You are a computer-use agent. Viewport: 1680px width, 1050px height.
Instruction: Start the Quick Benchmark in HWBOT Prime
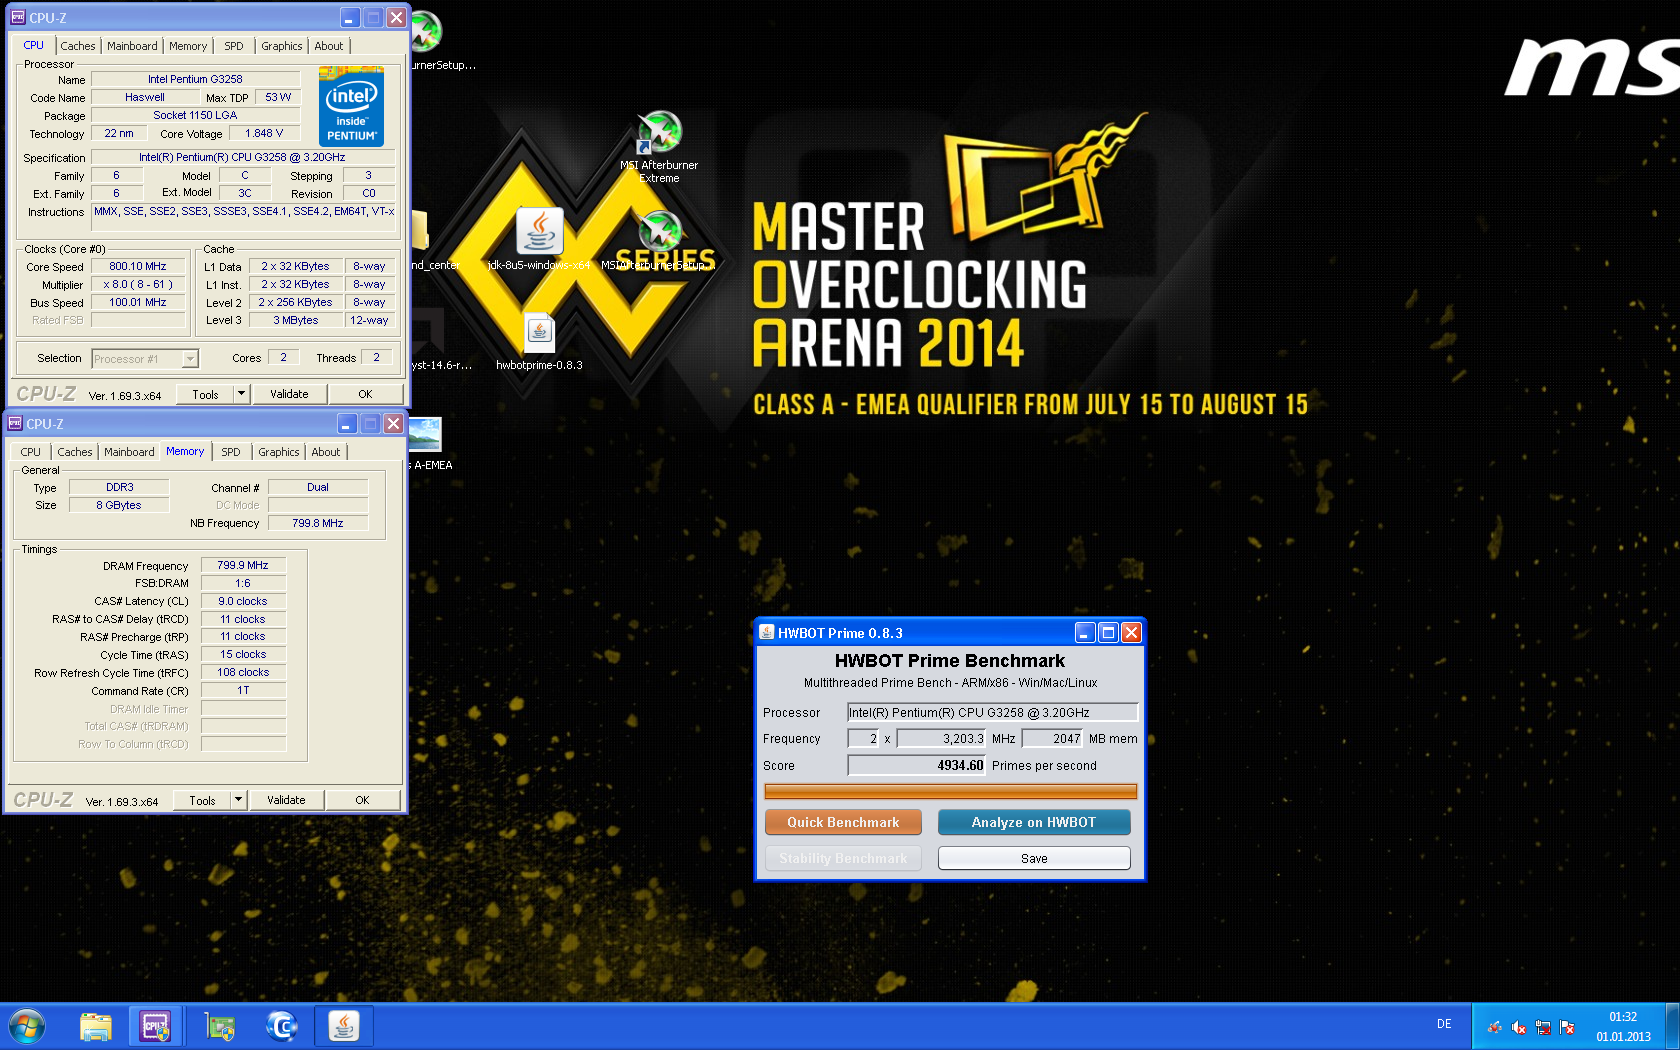point(843,822)
